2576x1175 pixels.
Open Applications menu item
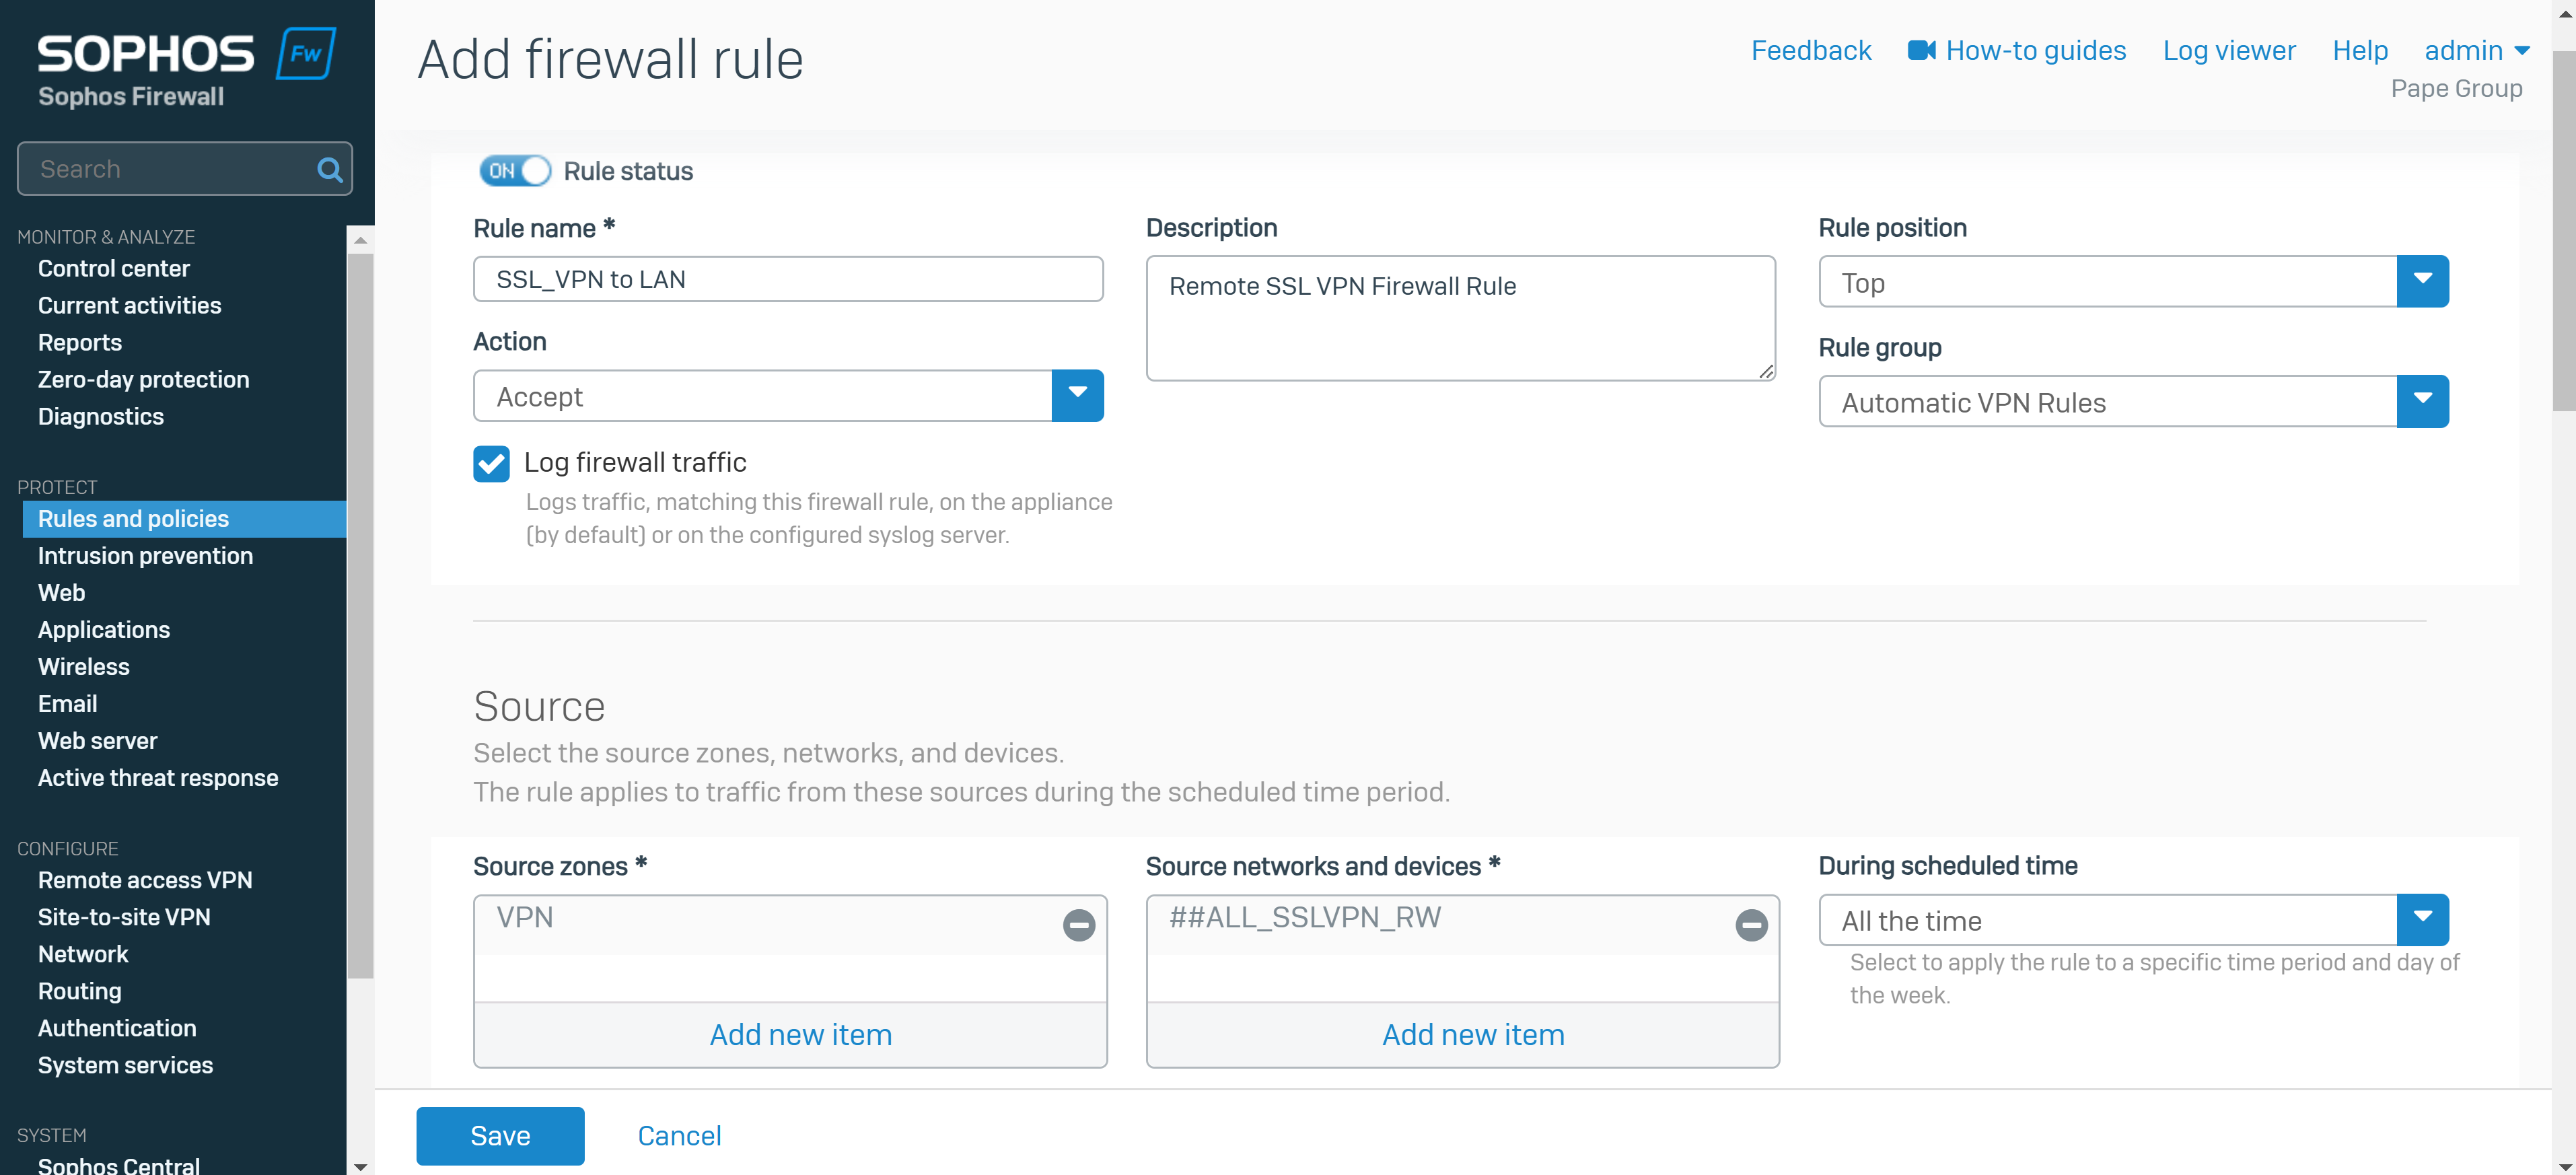pyautogui.click(x=103, y=630)
